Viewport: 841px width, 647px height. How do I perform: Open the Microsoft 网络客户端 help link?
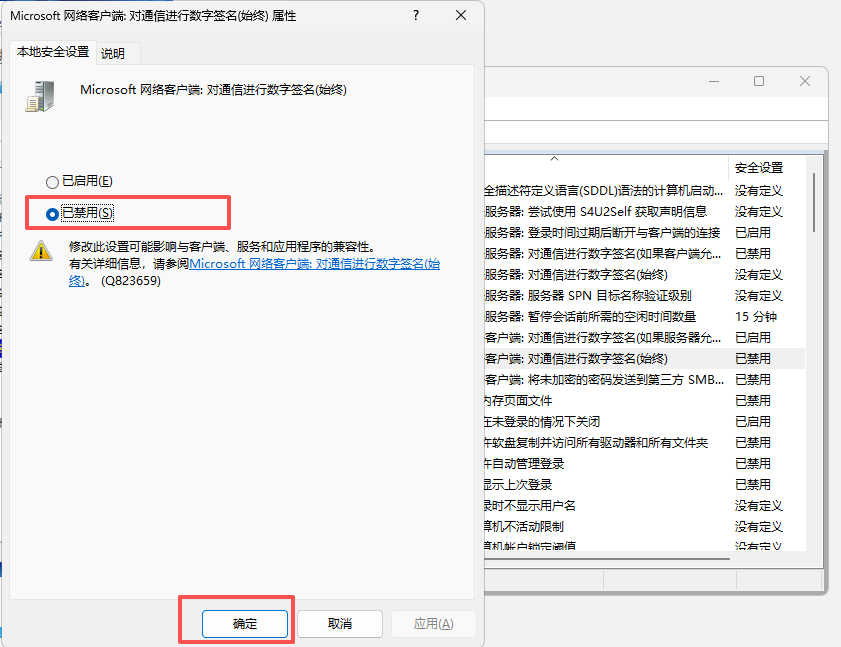click(314, 264)
